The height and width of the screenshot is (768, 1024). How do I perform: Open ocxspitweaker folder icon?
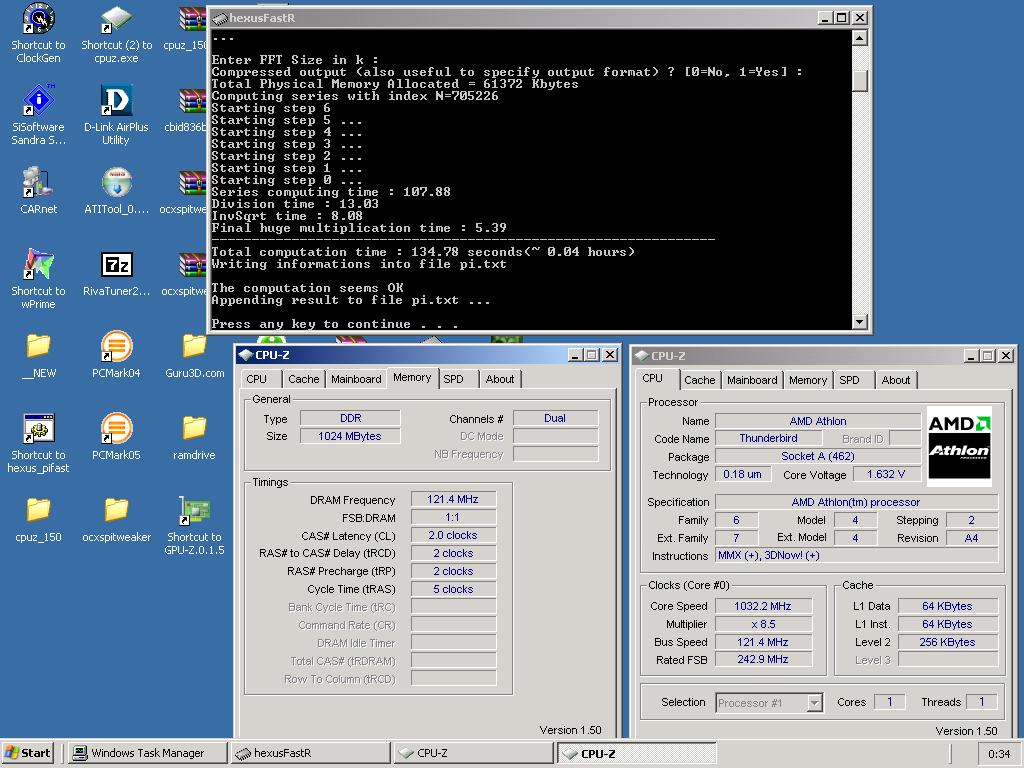(116, 510)
